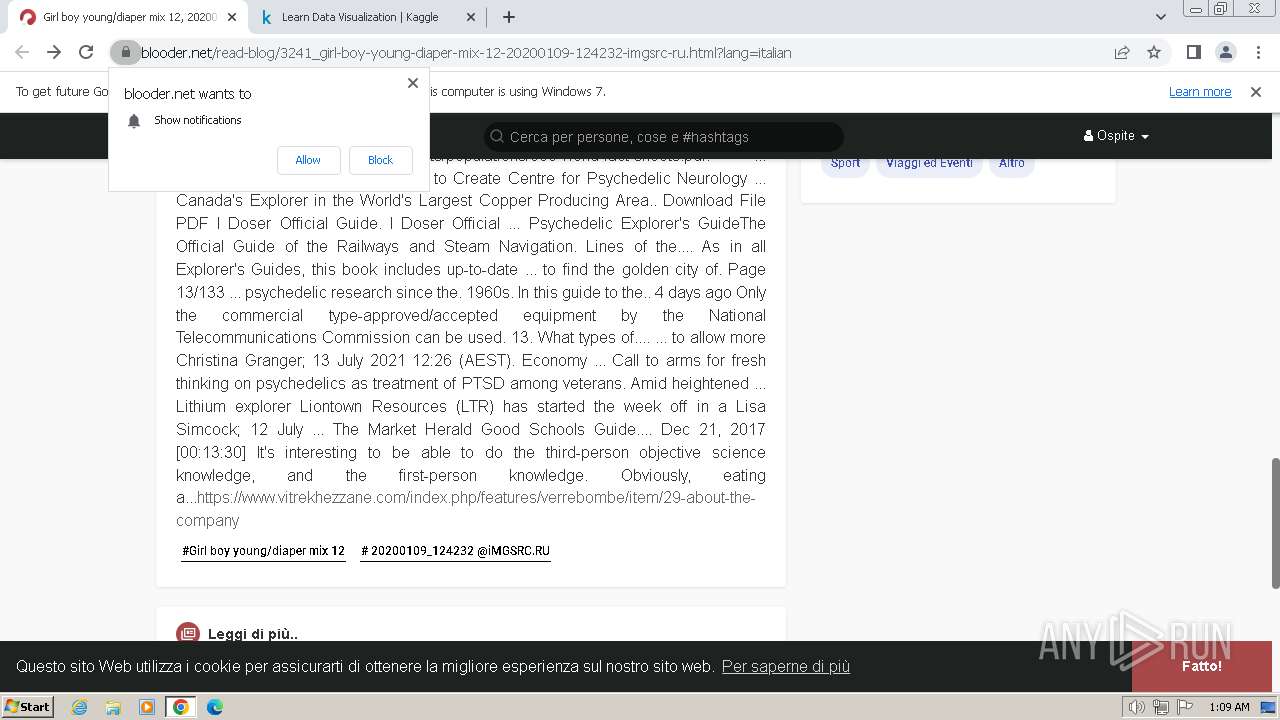The width and height of the screenshot is (1280, 720).
Task: Open hashtag 20200109_124232 iMGSRC.RU
Action: 455,551
